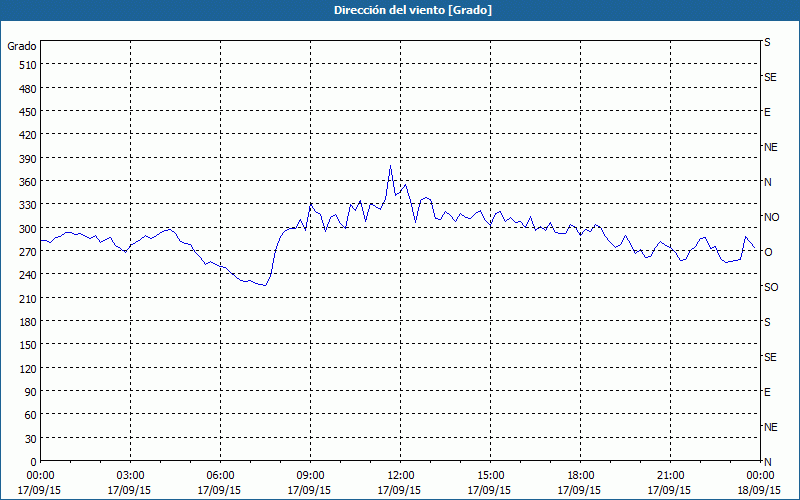The image size is (800, 500).
Task: Pick the 240 value on left axis
Action: click(29, 275)
